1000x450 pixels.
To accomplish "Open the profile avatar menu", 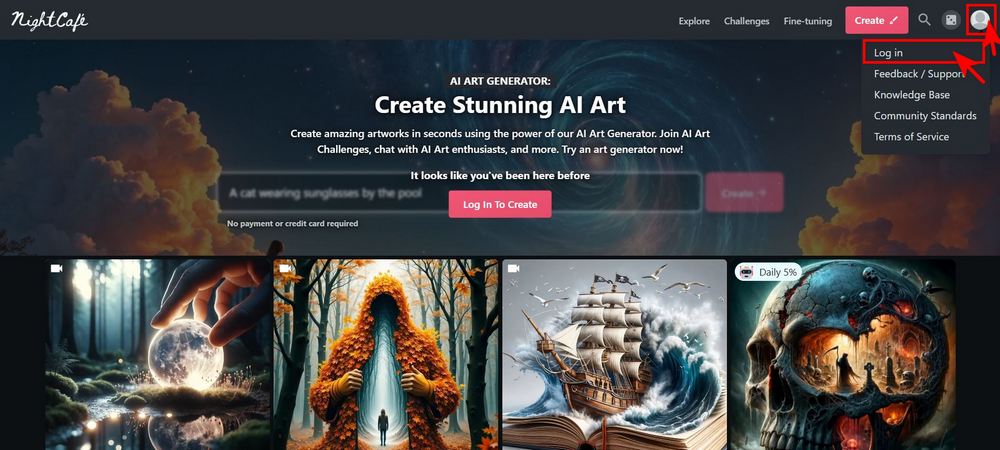I will pos(980,20).
